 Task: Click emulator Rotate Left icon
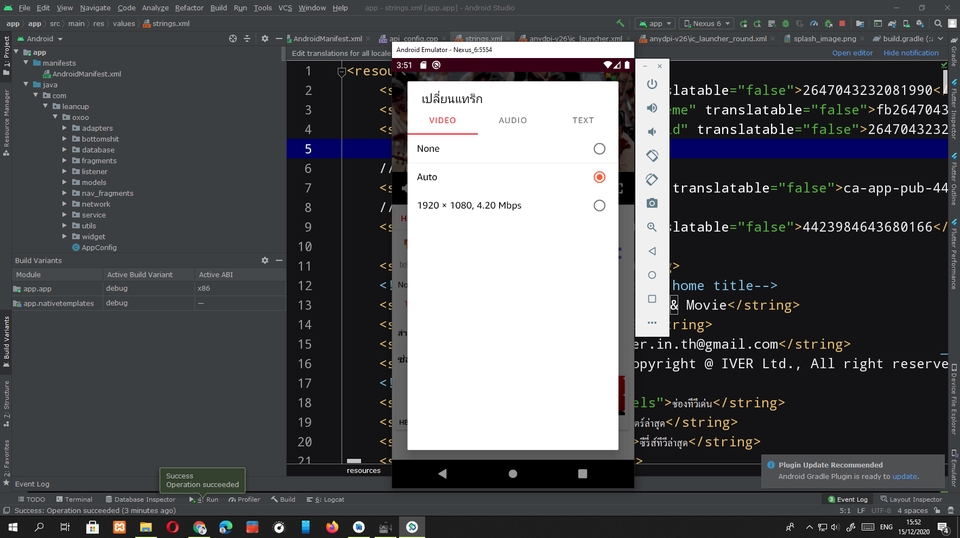652,155
